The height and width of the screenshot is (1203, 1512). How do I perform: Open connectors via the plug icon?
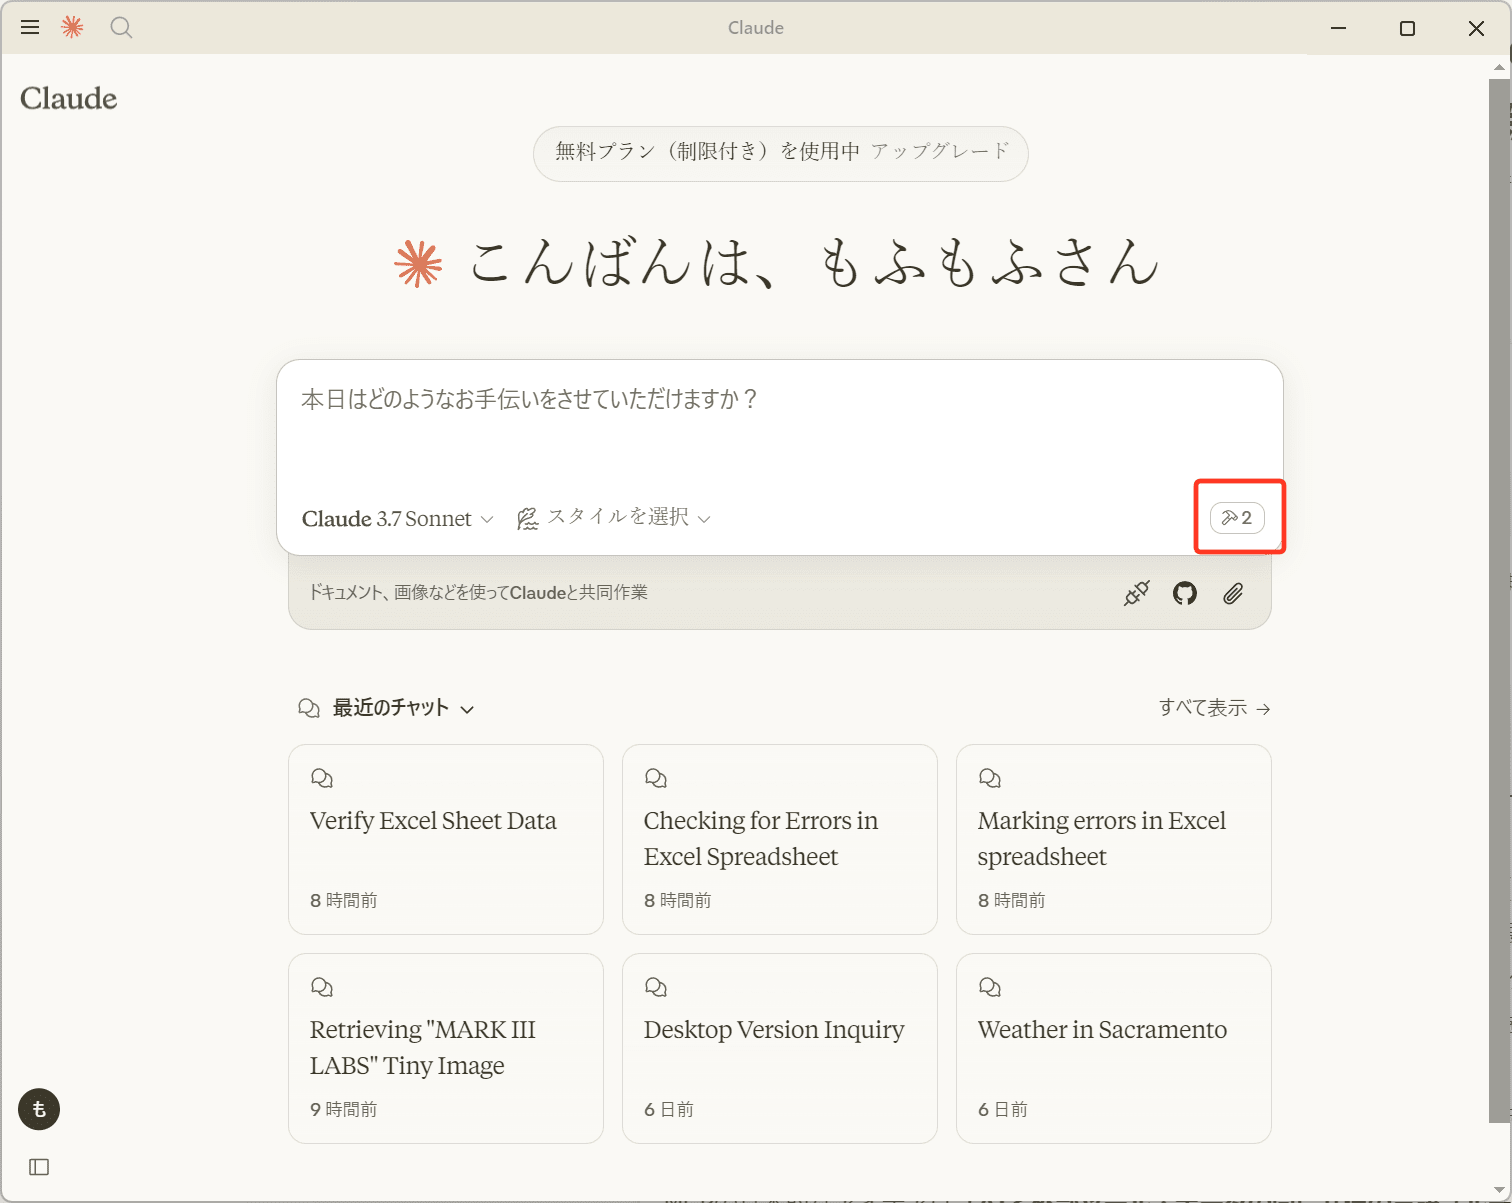[x=1135, y=592]
